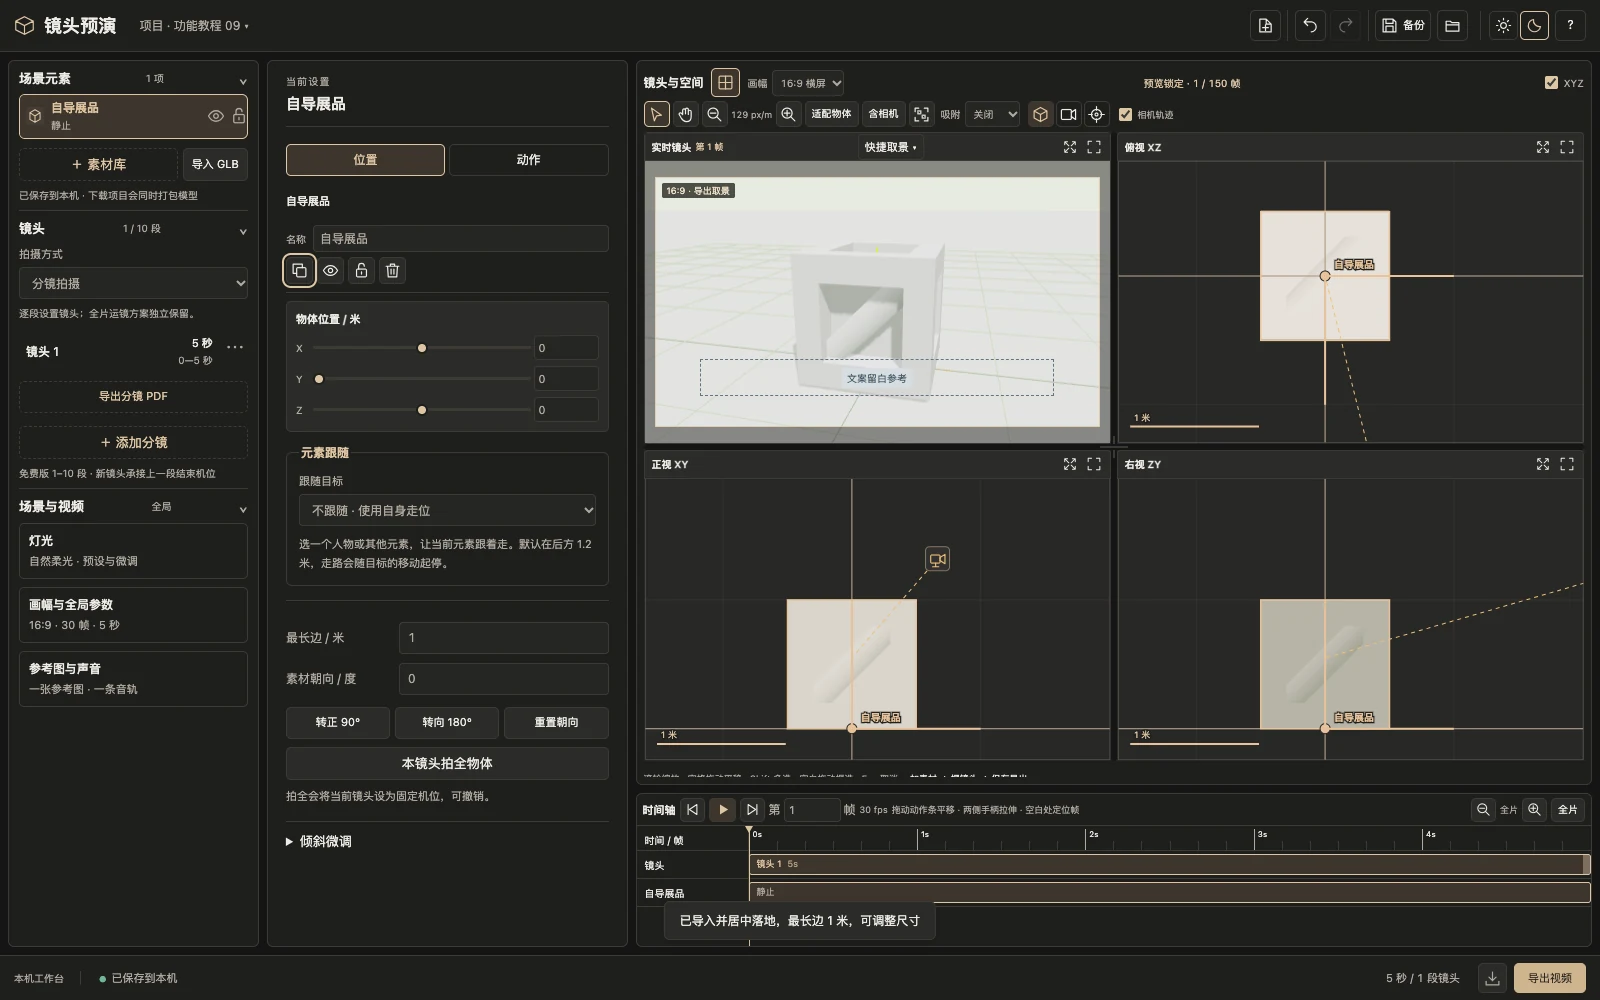Open the 画幅 16:9 横屏 dropdown

coord(808,83)
